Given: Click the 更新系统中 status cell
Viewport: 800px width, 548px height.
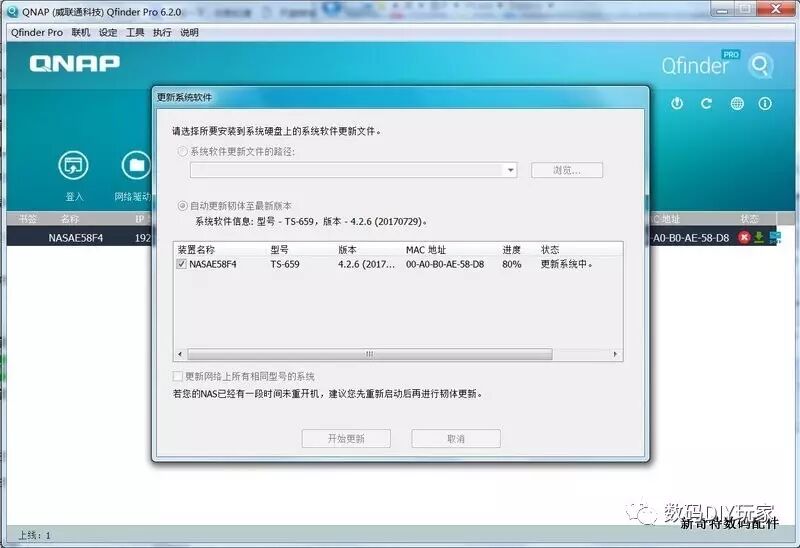Looking at the screenshot, I should click(x=566, y=264).
